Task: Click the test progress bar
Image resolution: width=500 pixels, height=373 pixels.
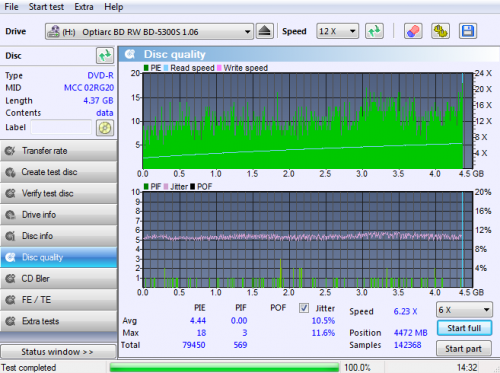Action: pos(224,367)
